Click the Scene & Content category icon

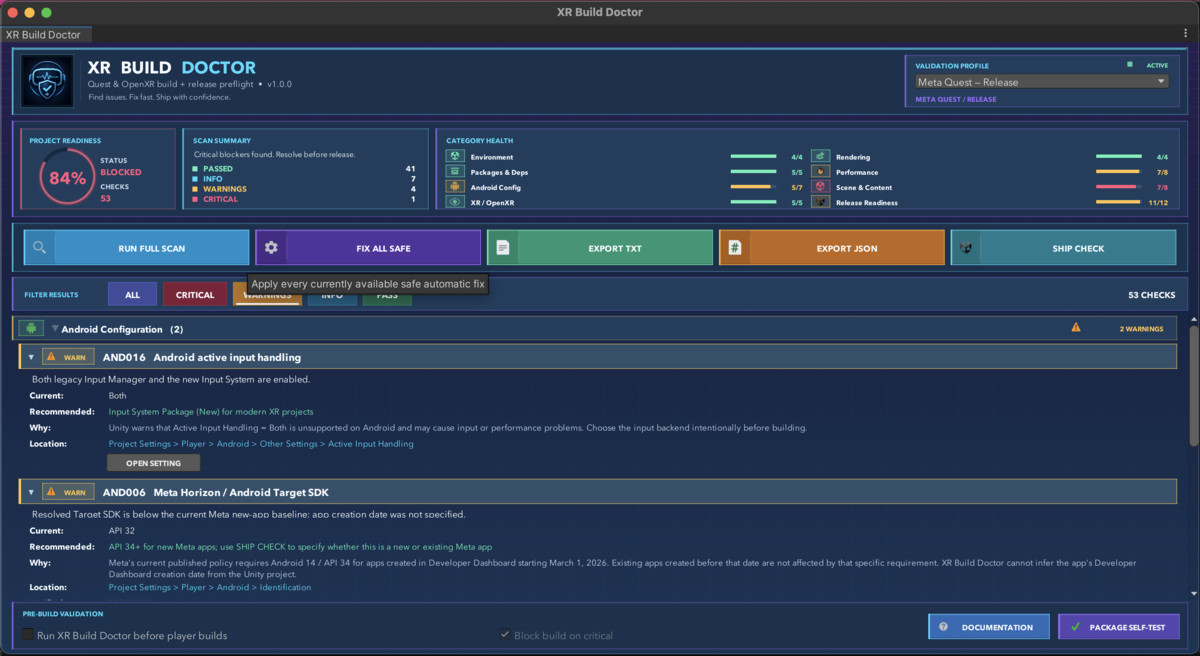pos(820,187)
